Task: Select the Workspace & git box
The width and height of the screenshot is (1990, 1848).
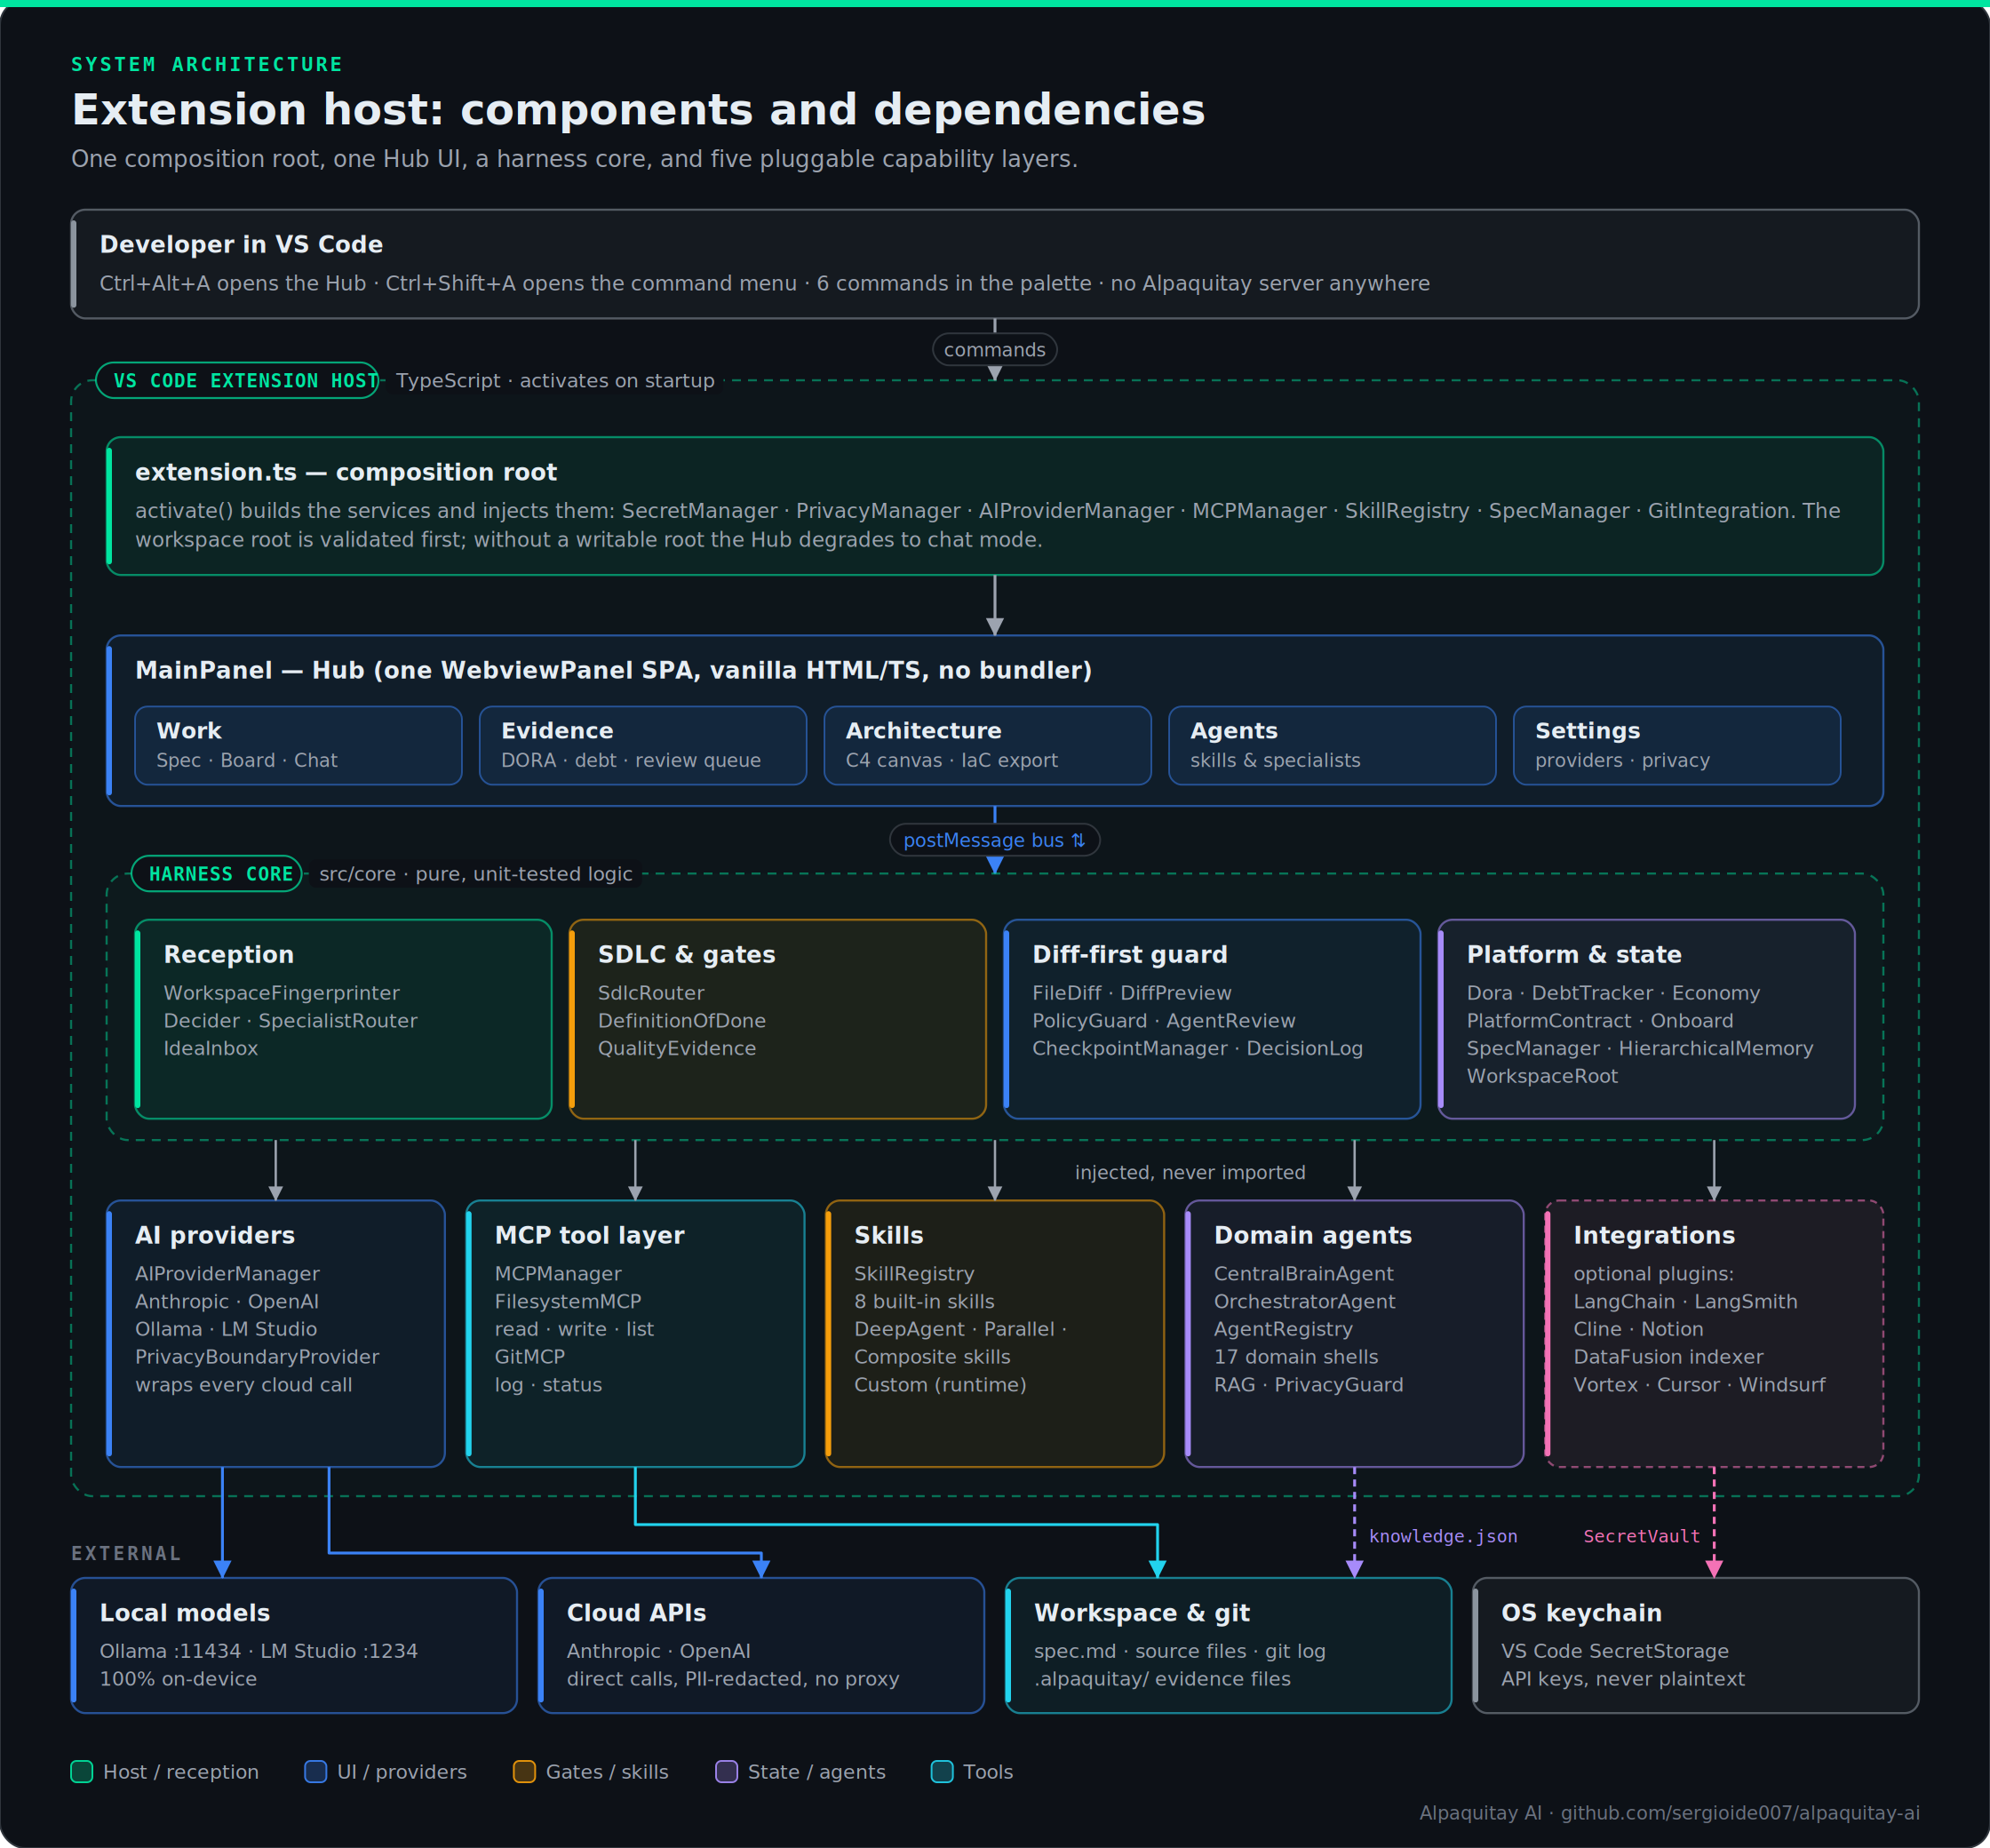Action: click(x=1228, y=1645)
